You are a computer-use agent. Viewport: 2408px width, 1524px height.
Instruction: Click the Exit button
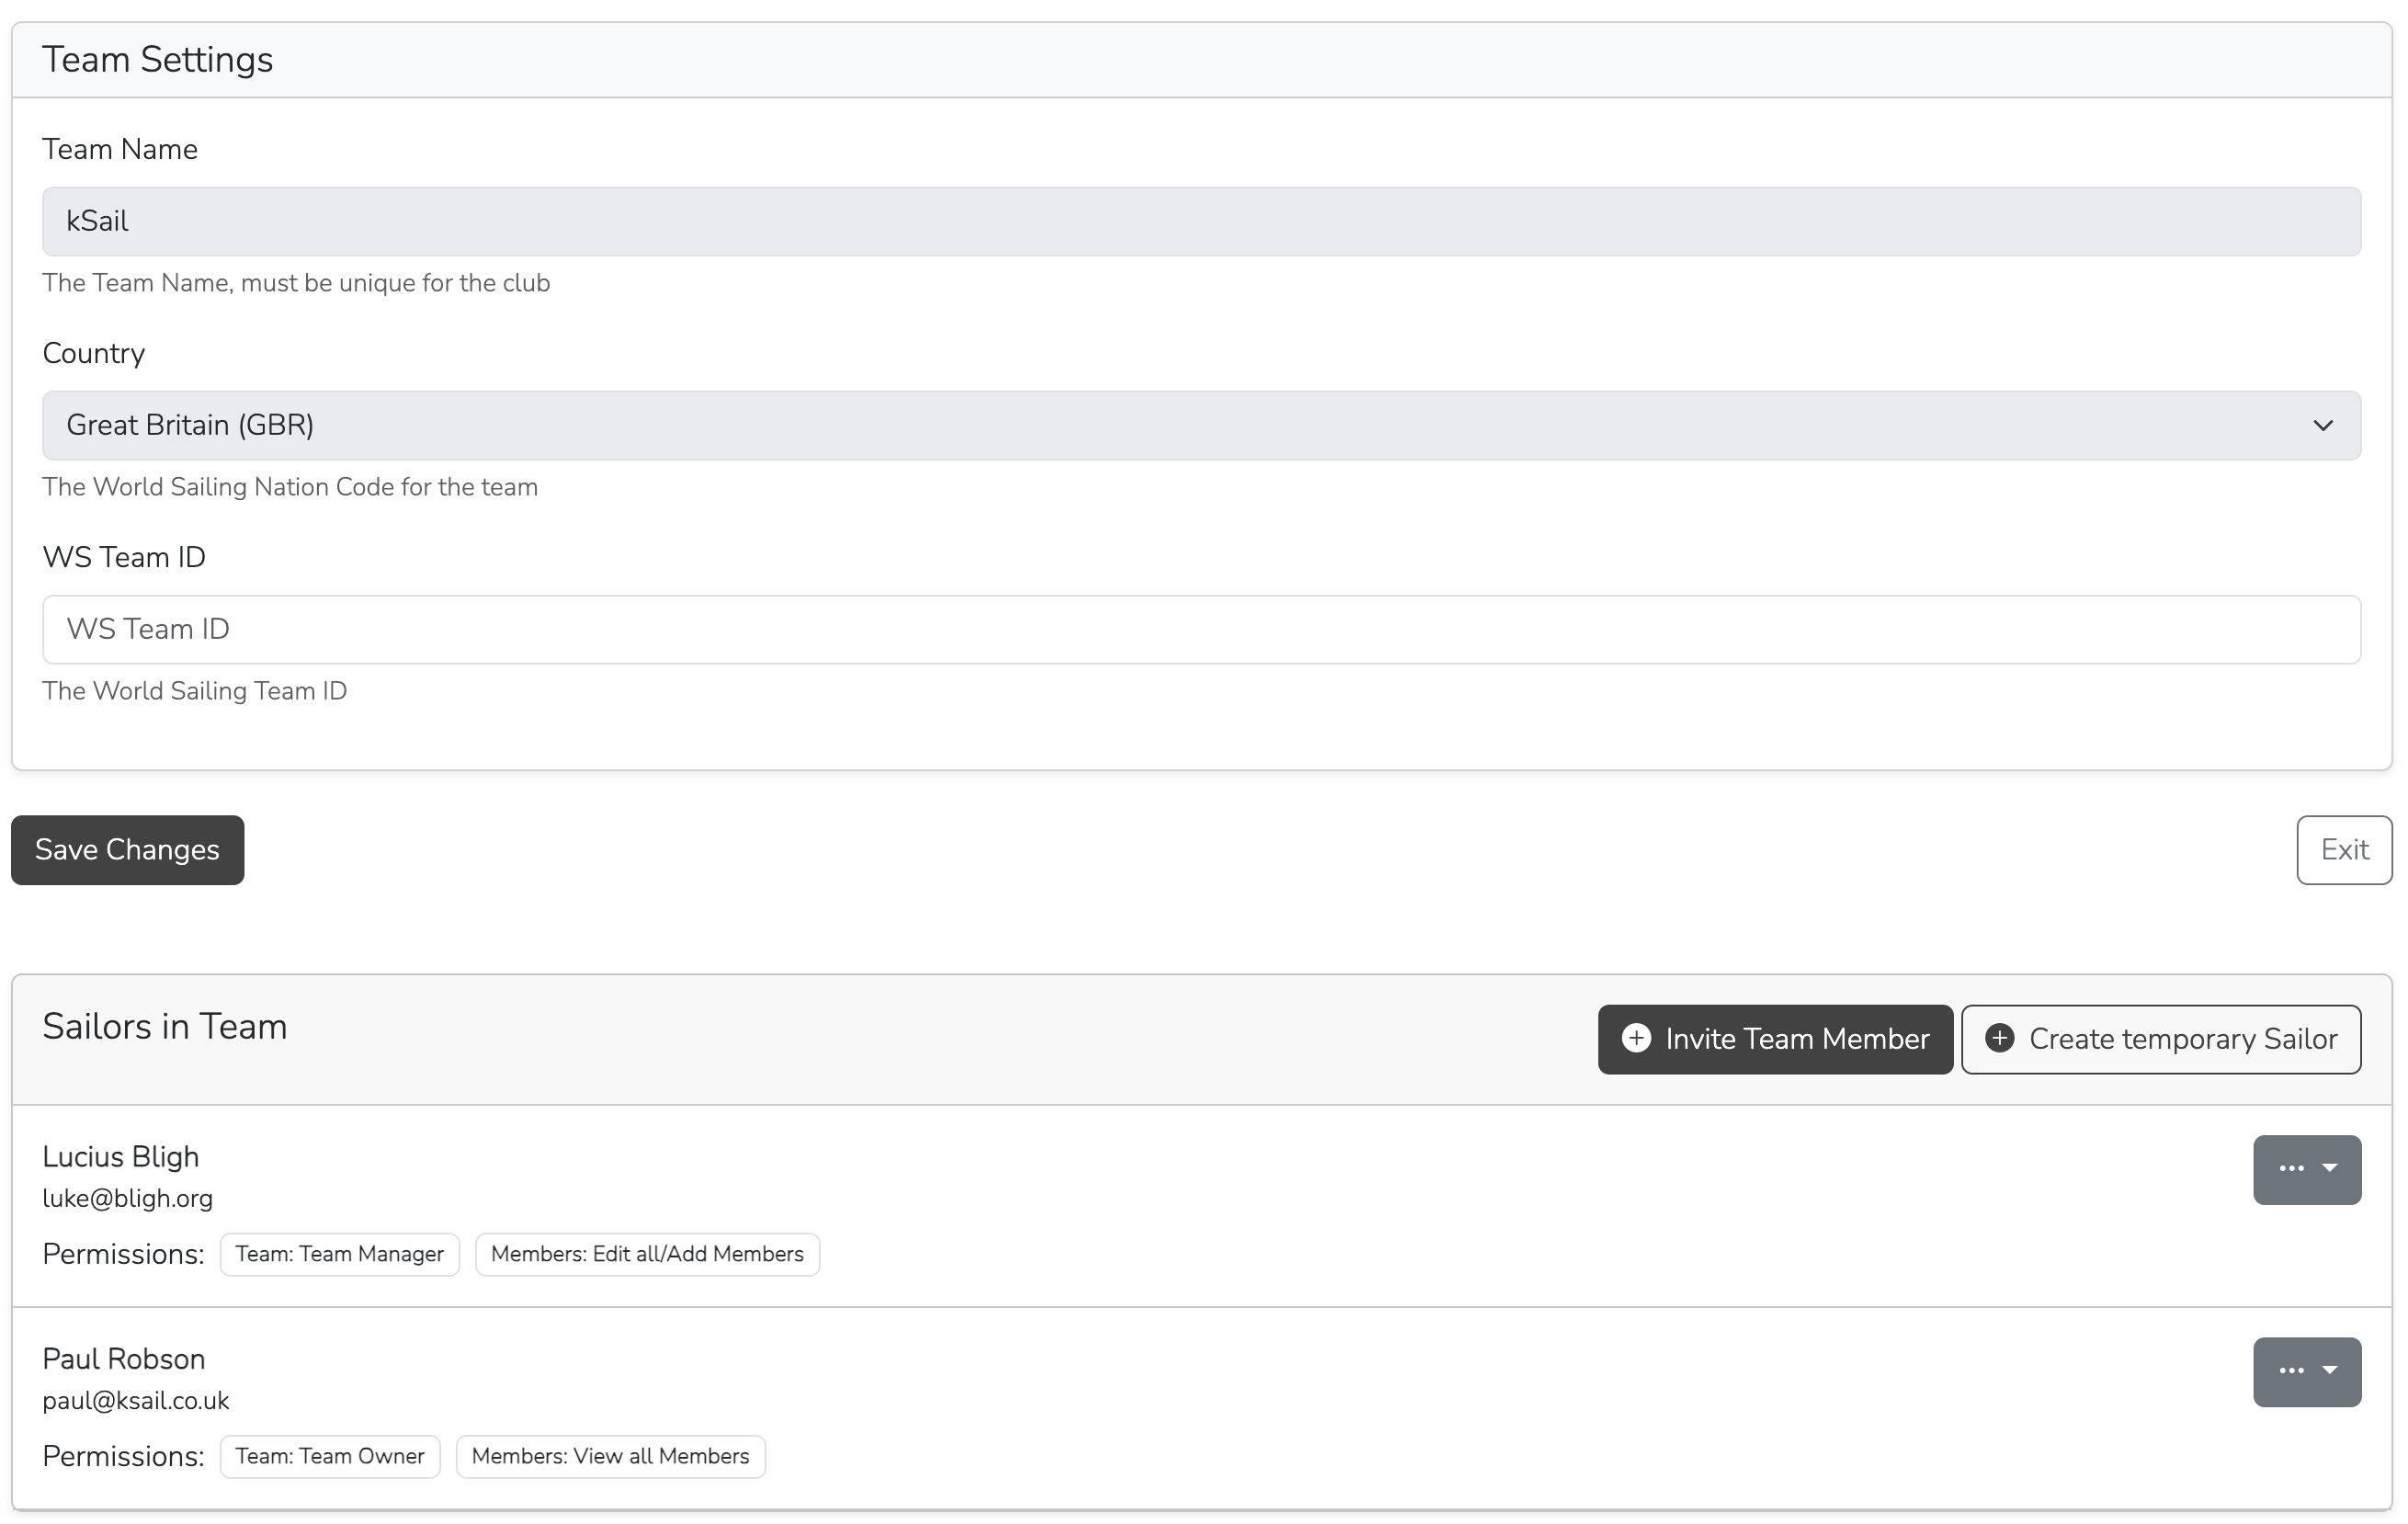pos(2343,850)
